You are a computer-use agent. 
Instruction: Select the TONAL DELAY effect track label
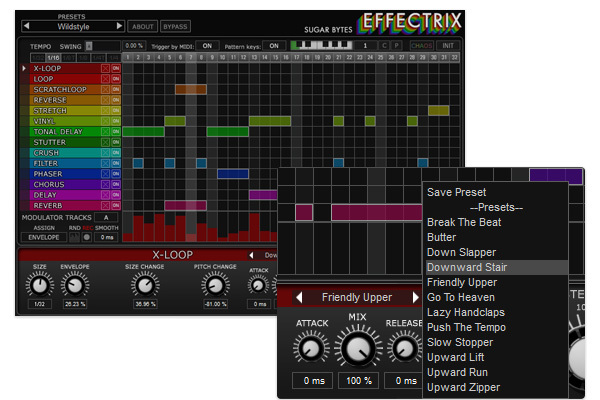(x=58, y=131)
